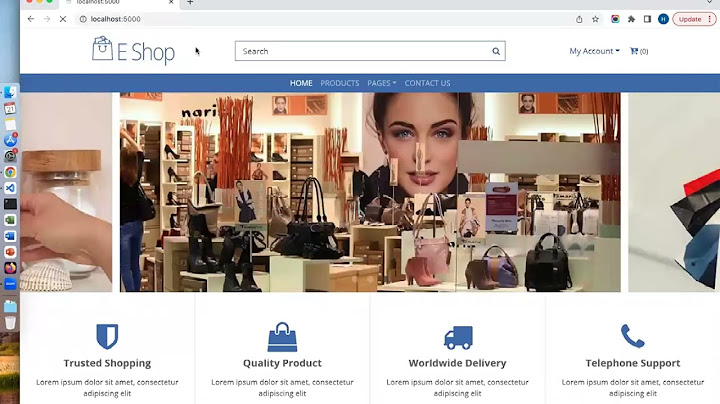Open Firefox from the Dock
The width and height of the screenshot is (720, 404).
point(10,268)
